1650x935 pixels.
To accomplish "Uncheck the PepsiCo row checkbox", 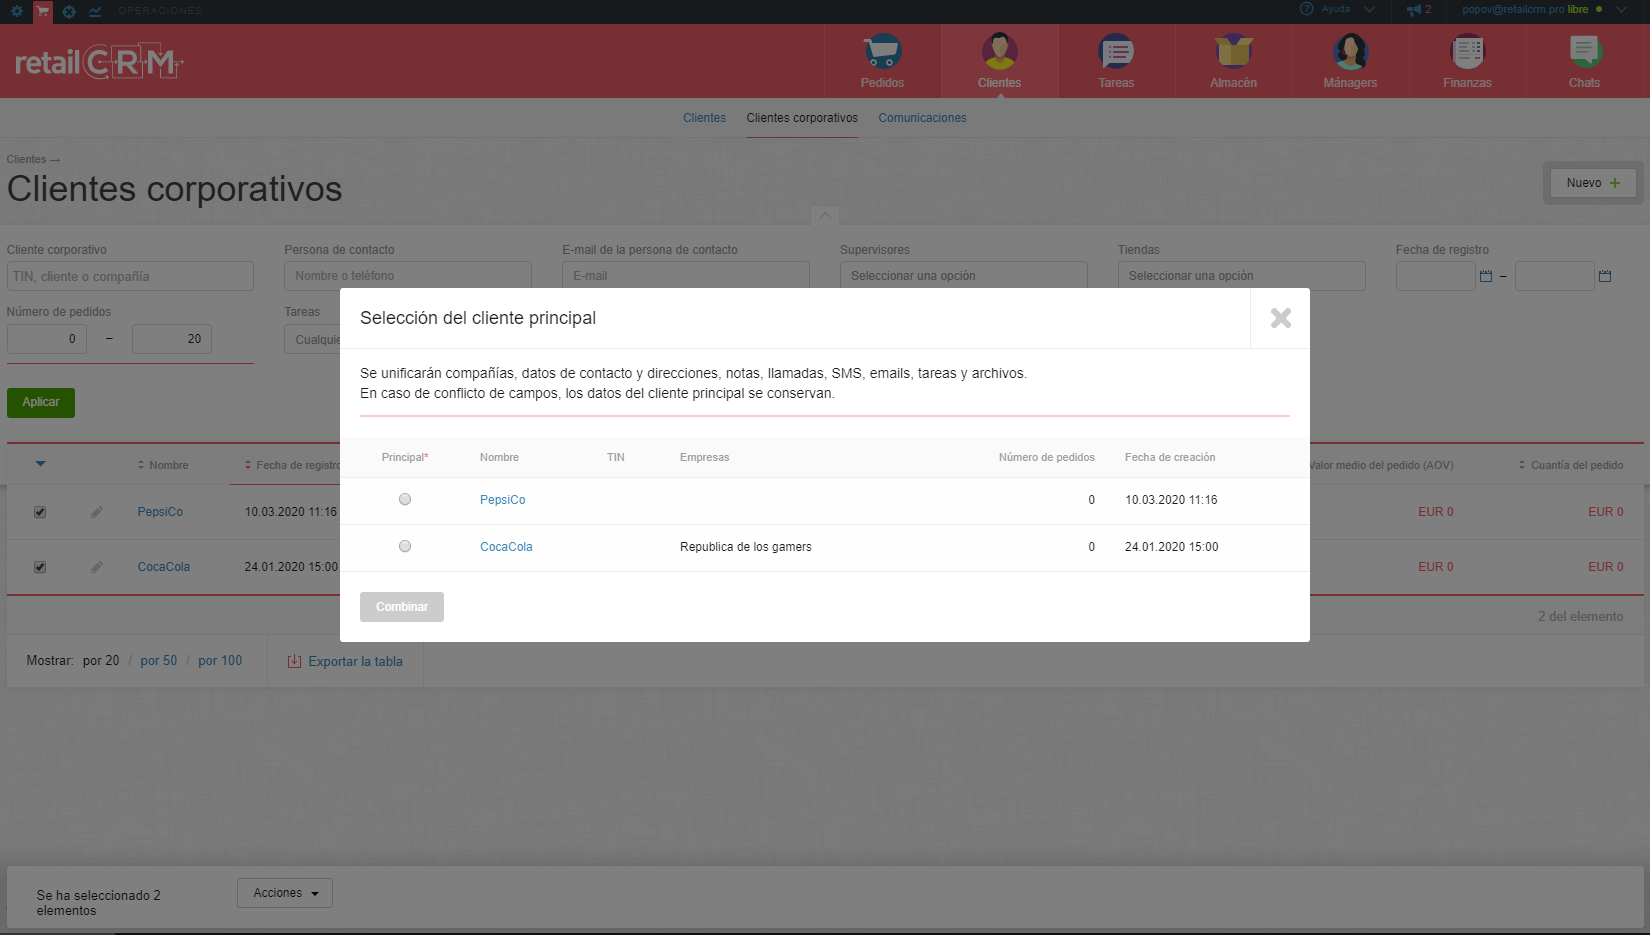I will (x=40, y=512).
